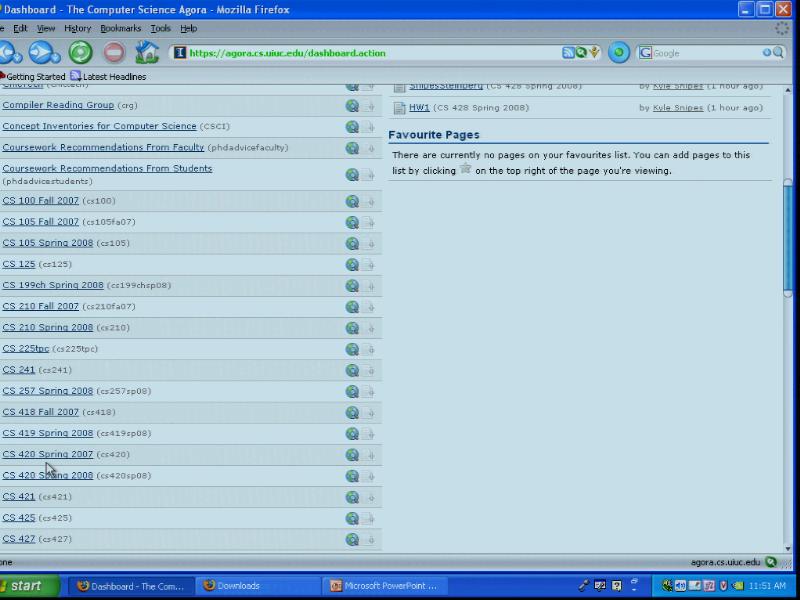This screenshot has width=800, height=600.
Task: Click globe icon next to CS 125
Action: click(352, 265)
